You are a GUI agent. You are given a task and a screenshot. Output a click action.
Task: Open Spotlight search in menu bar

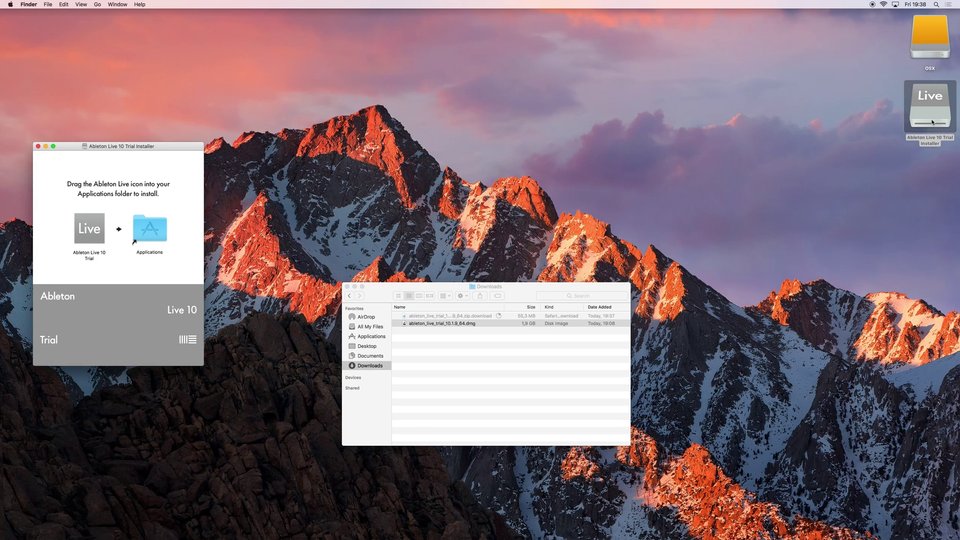click(x=936, y=4)
